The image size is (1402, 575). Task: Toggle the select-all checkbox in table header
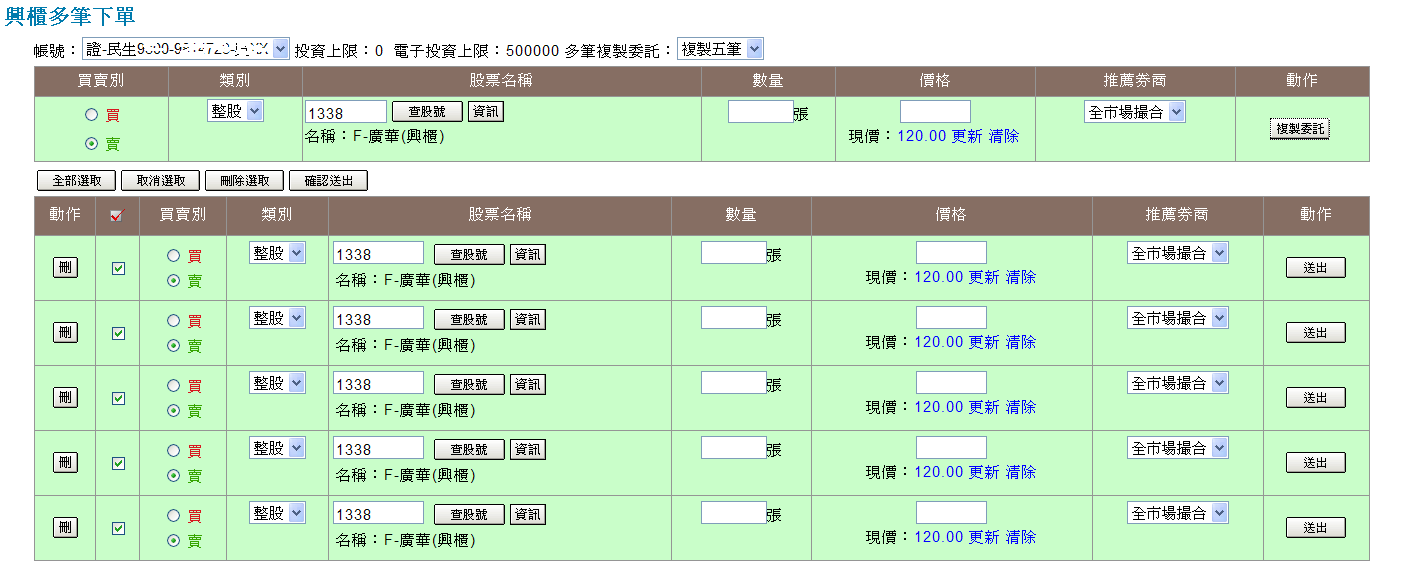click(117, 215)
